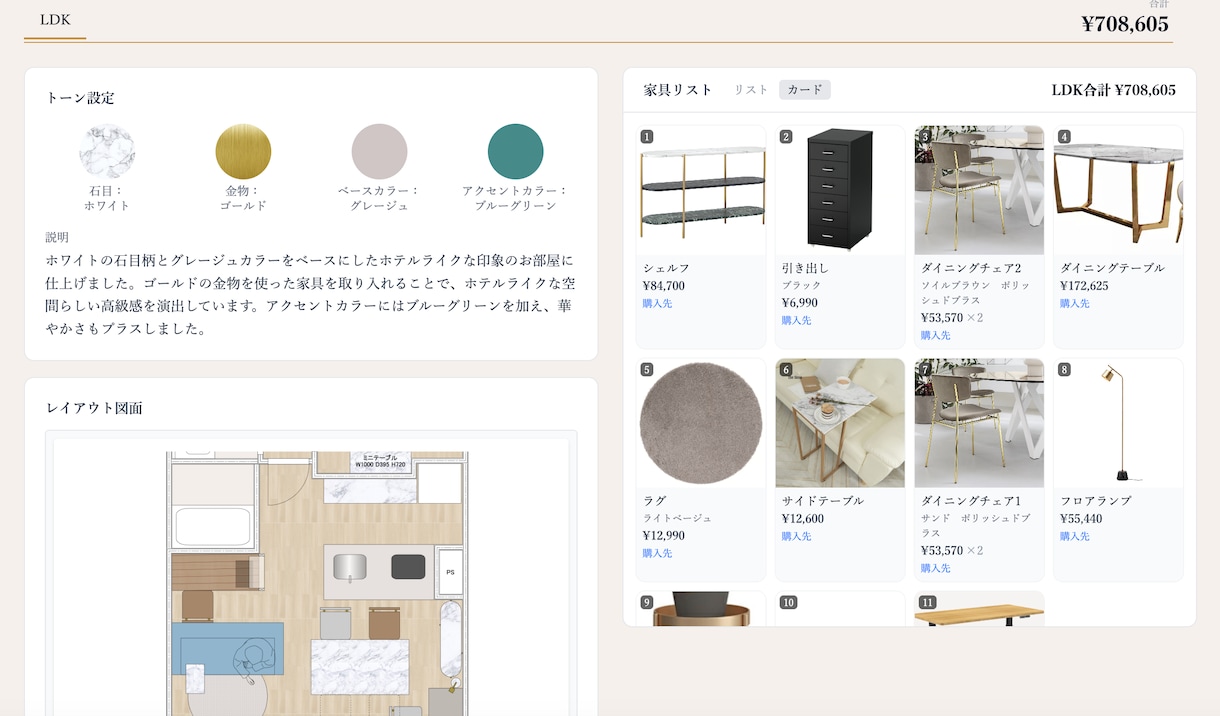Click number badge 11 on wooden table card
Image resolution: width=1220 pixels, height=716 pixels.
point(927,603)
